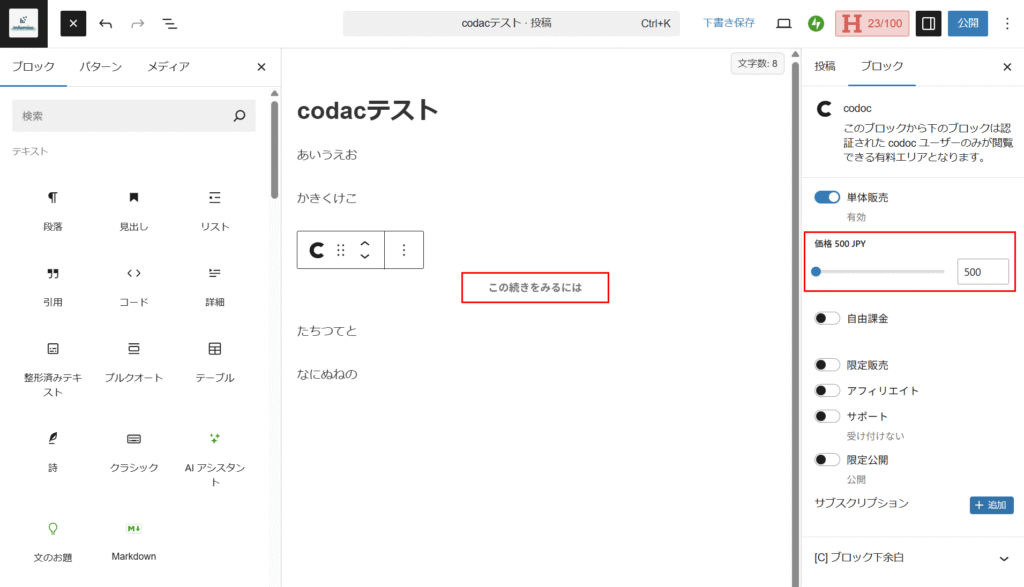Close the settings sidebar
This screenshot has height=587, width=1024.
[x=1007, y=67]
